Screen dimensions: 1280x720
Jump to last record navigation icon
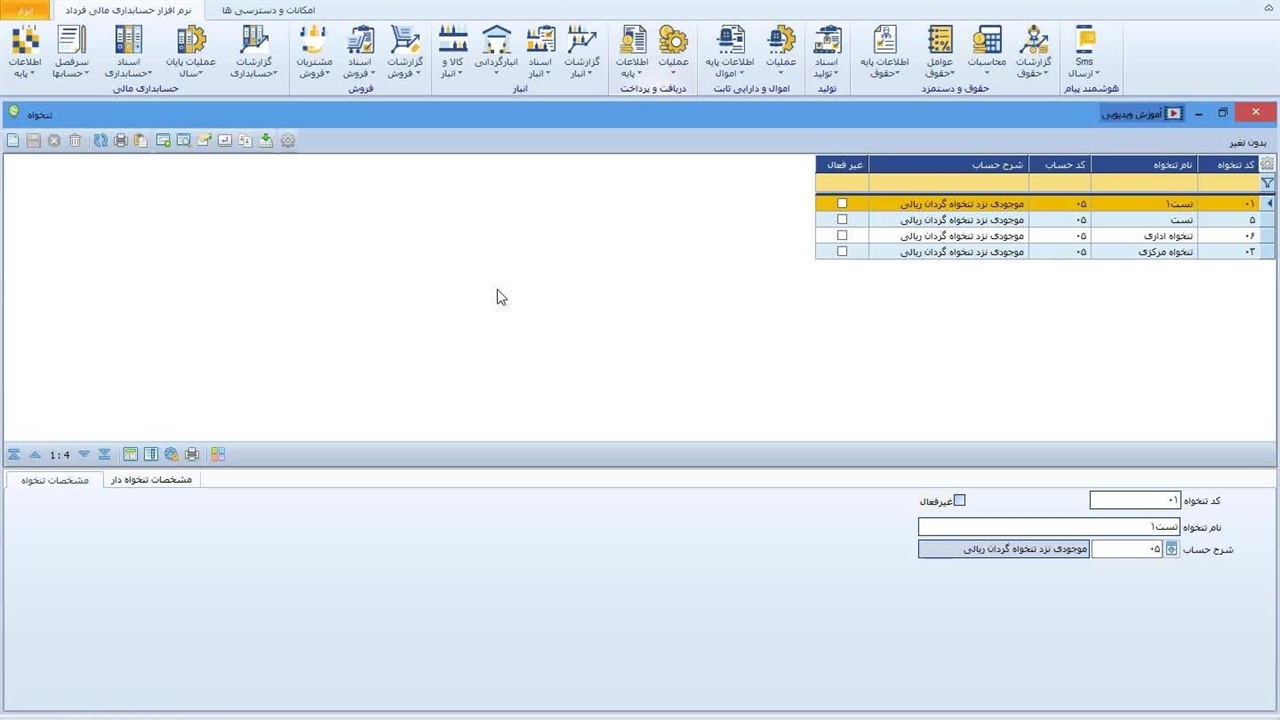click(104, 454)
